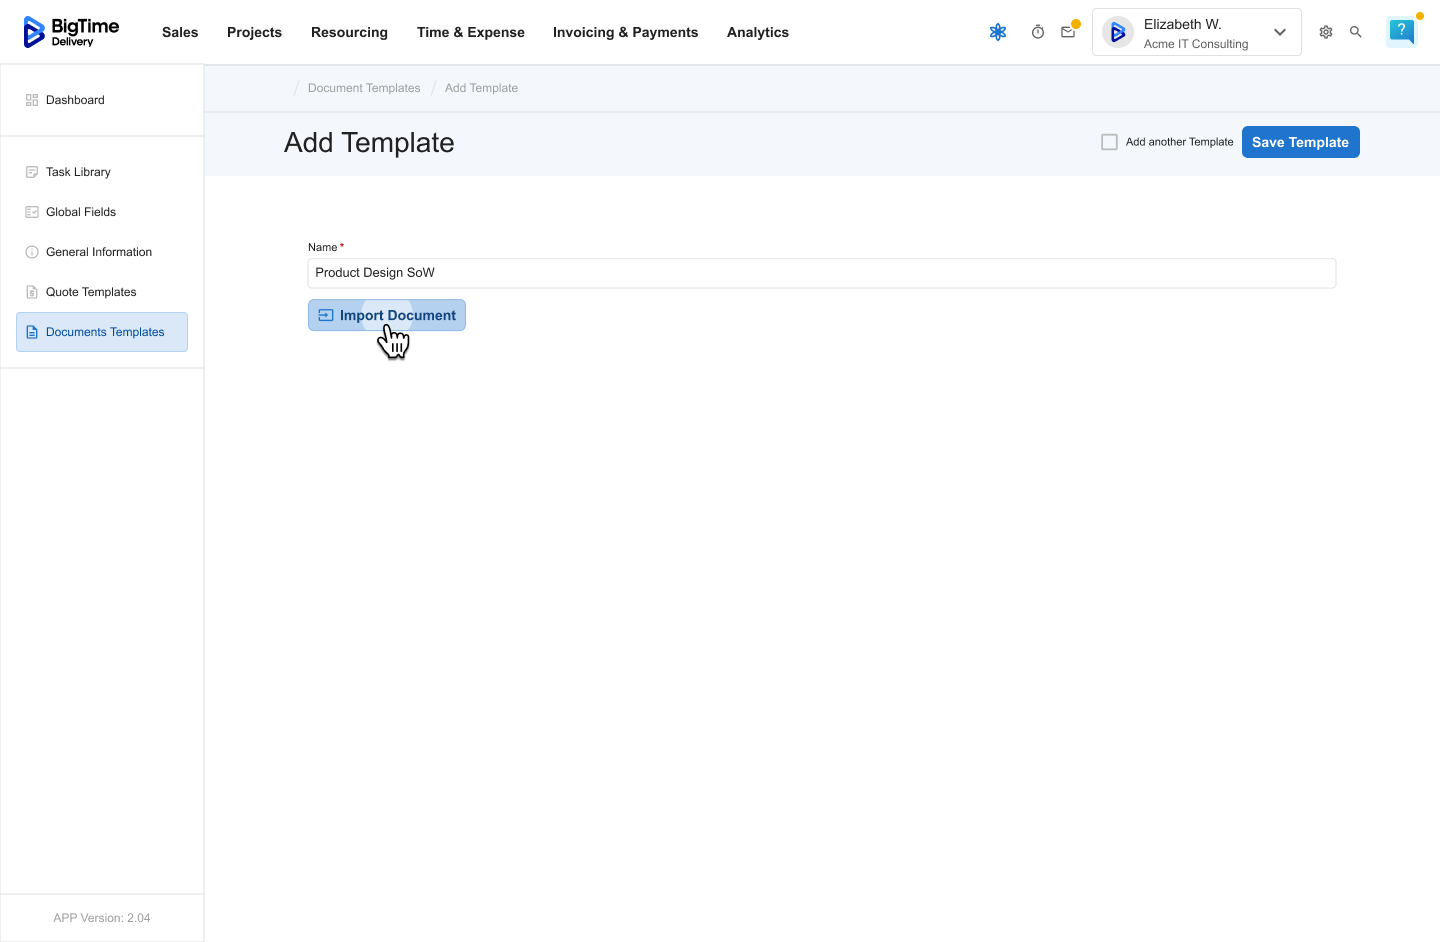The height and width of the screenshot is (942, 1440).
Task: Go to Document Templates breadcrumb link
Action: 364,88
